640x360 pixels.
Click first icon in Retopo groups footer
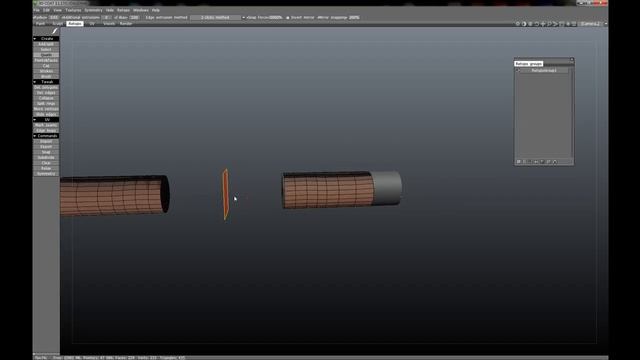(x=519, y=162)
